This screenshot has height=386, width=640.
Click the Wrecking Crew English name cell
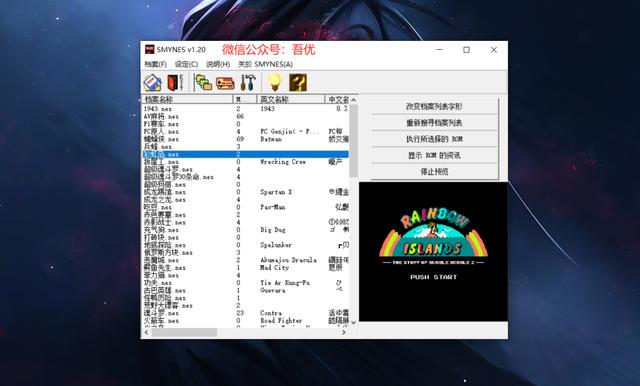click(283, 162)
